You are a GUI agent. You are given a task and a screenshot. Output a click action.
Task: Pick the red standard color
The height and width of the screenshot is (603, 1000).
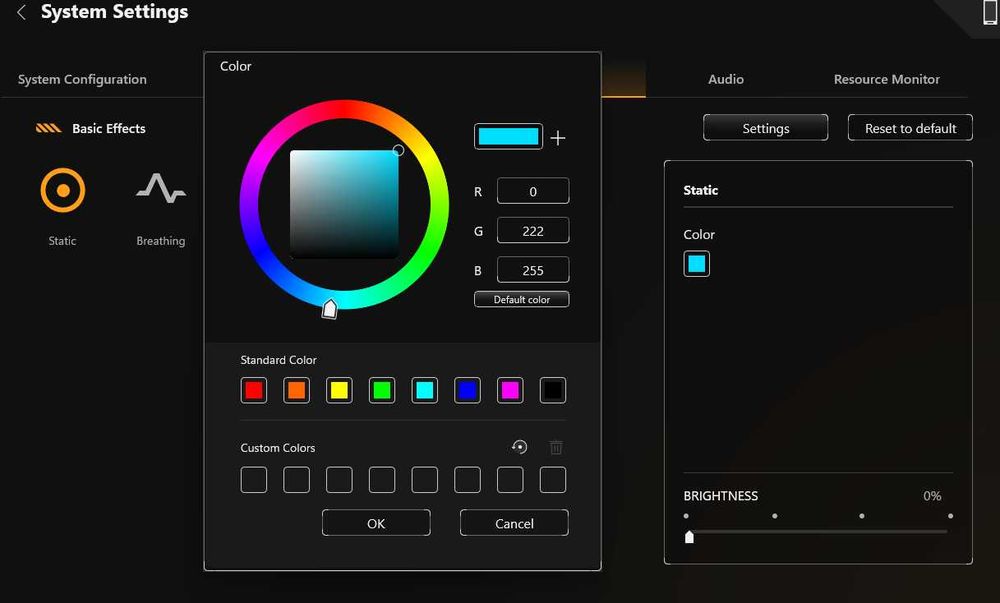(254, 390)
